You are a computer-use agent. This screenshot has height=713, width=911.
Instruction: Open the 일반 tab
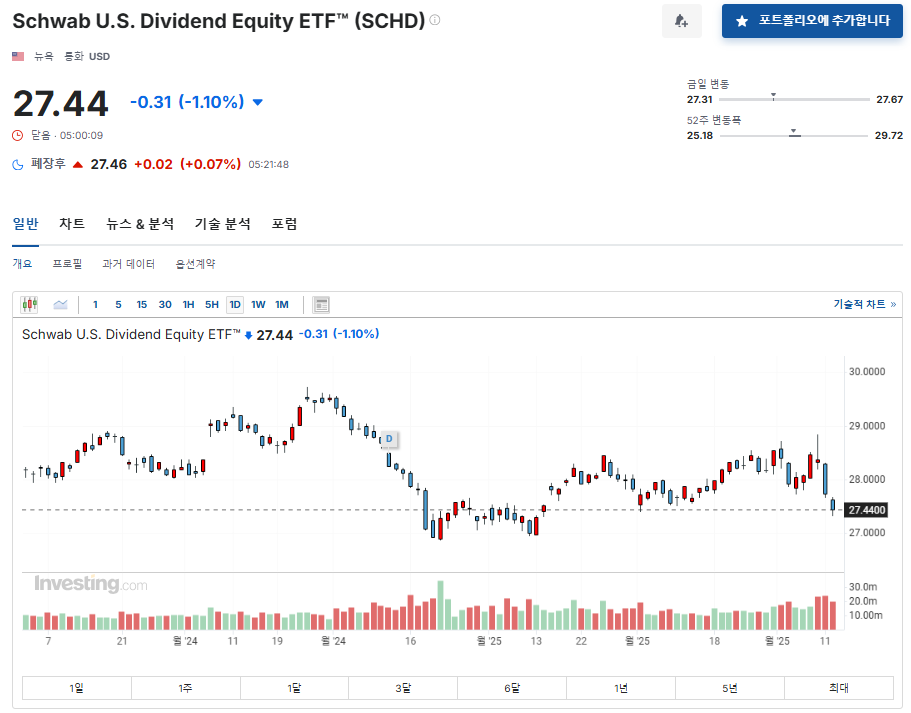pyautogui.click(x=26, y=224)
